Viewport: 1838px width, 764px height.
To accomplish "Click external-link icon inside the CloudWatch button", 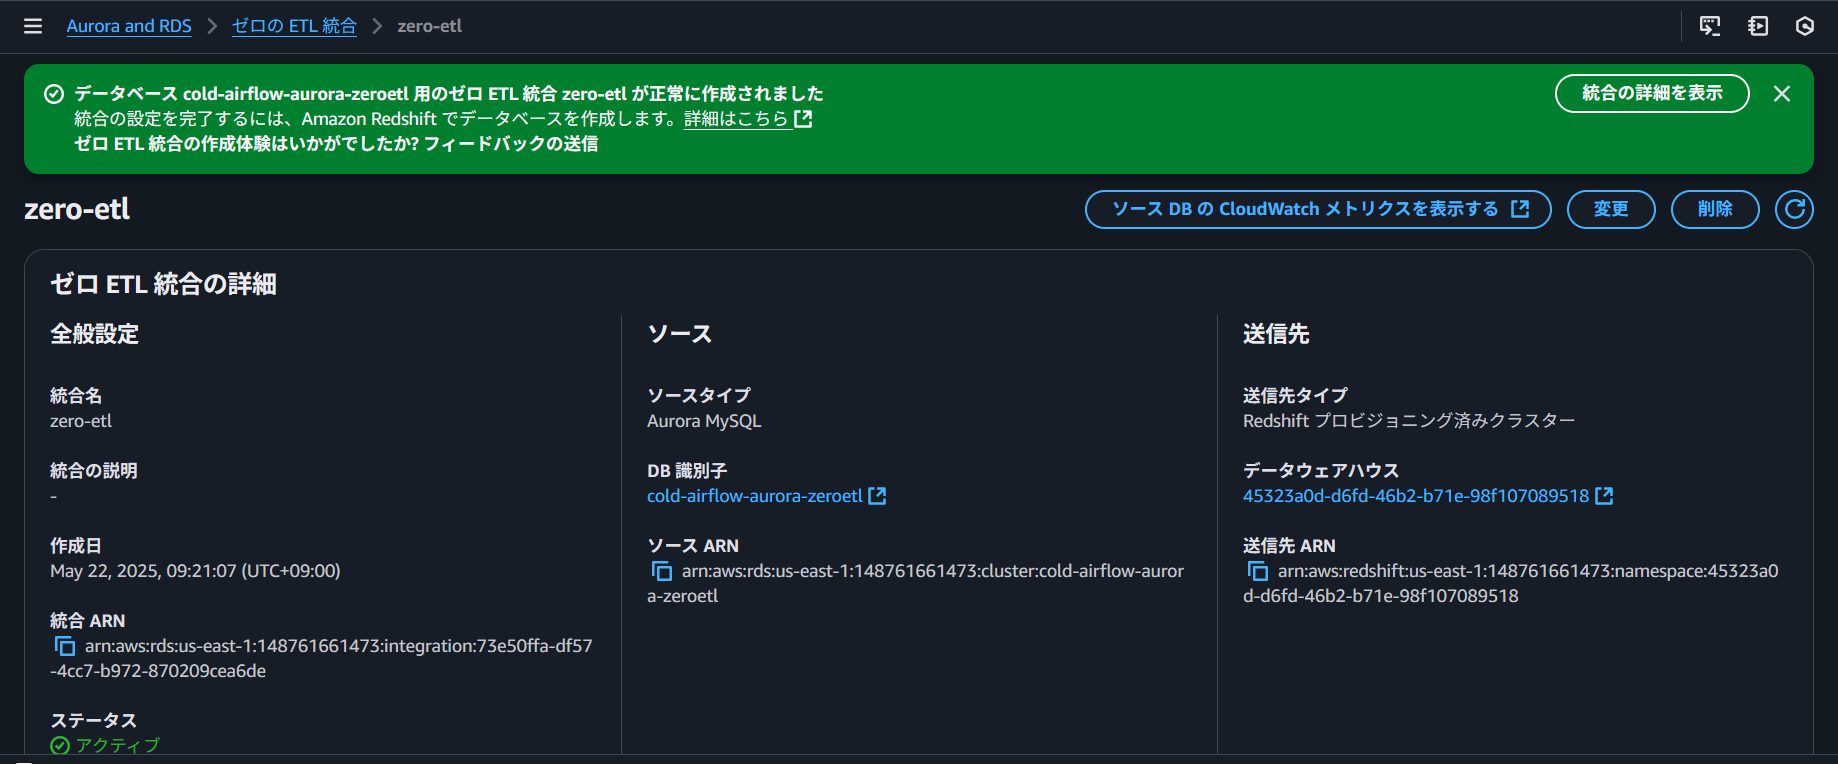I will point(1520,209).
